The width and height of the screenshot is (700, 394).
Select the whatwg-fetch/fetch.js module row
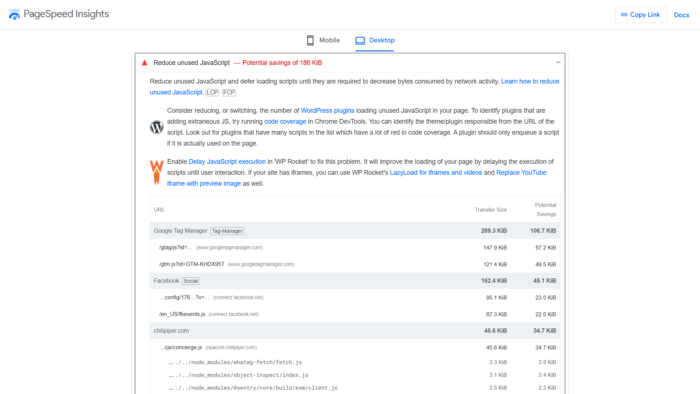click(235, 362)
